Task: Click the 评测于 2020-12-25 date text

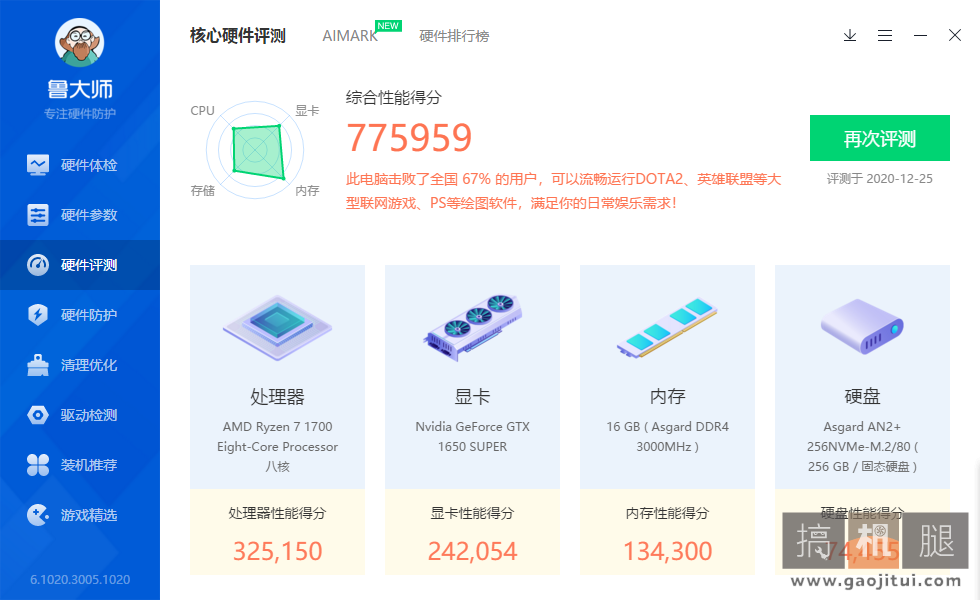Action: pos(880,179)
